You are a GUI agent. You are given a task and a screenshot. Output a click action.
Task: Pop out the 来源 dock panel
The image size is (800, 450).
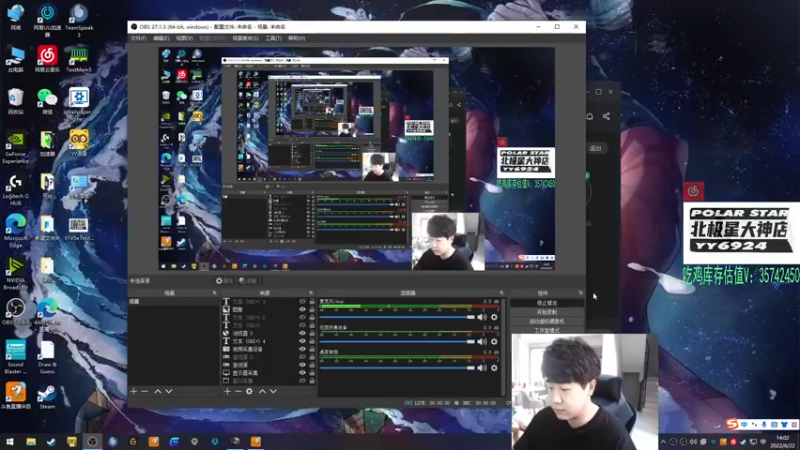[311, 293]
